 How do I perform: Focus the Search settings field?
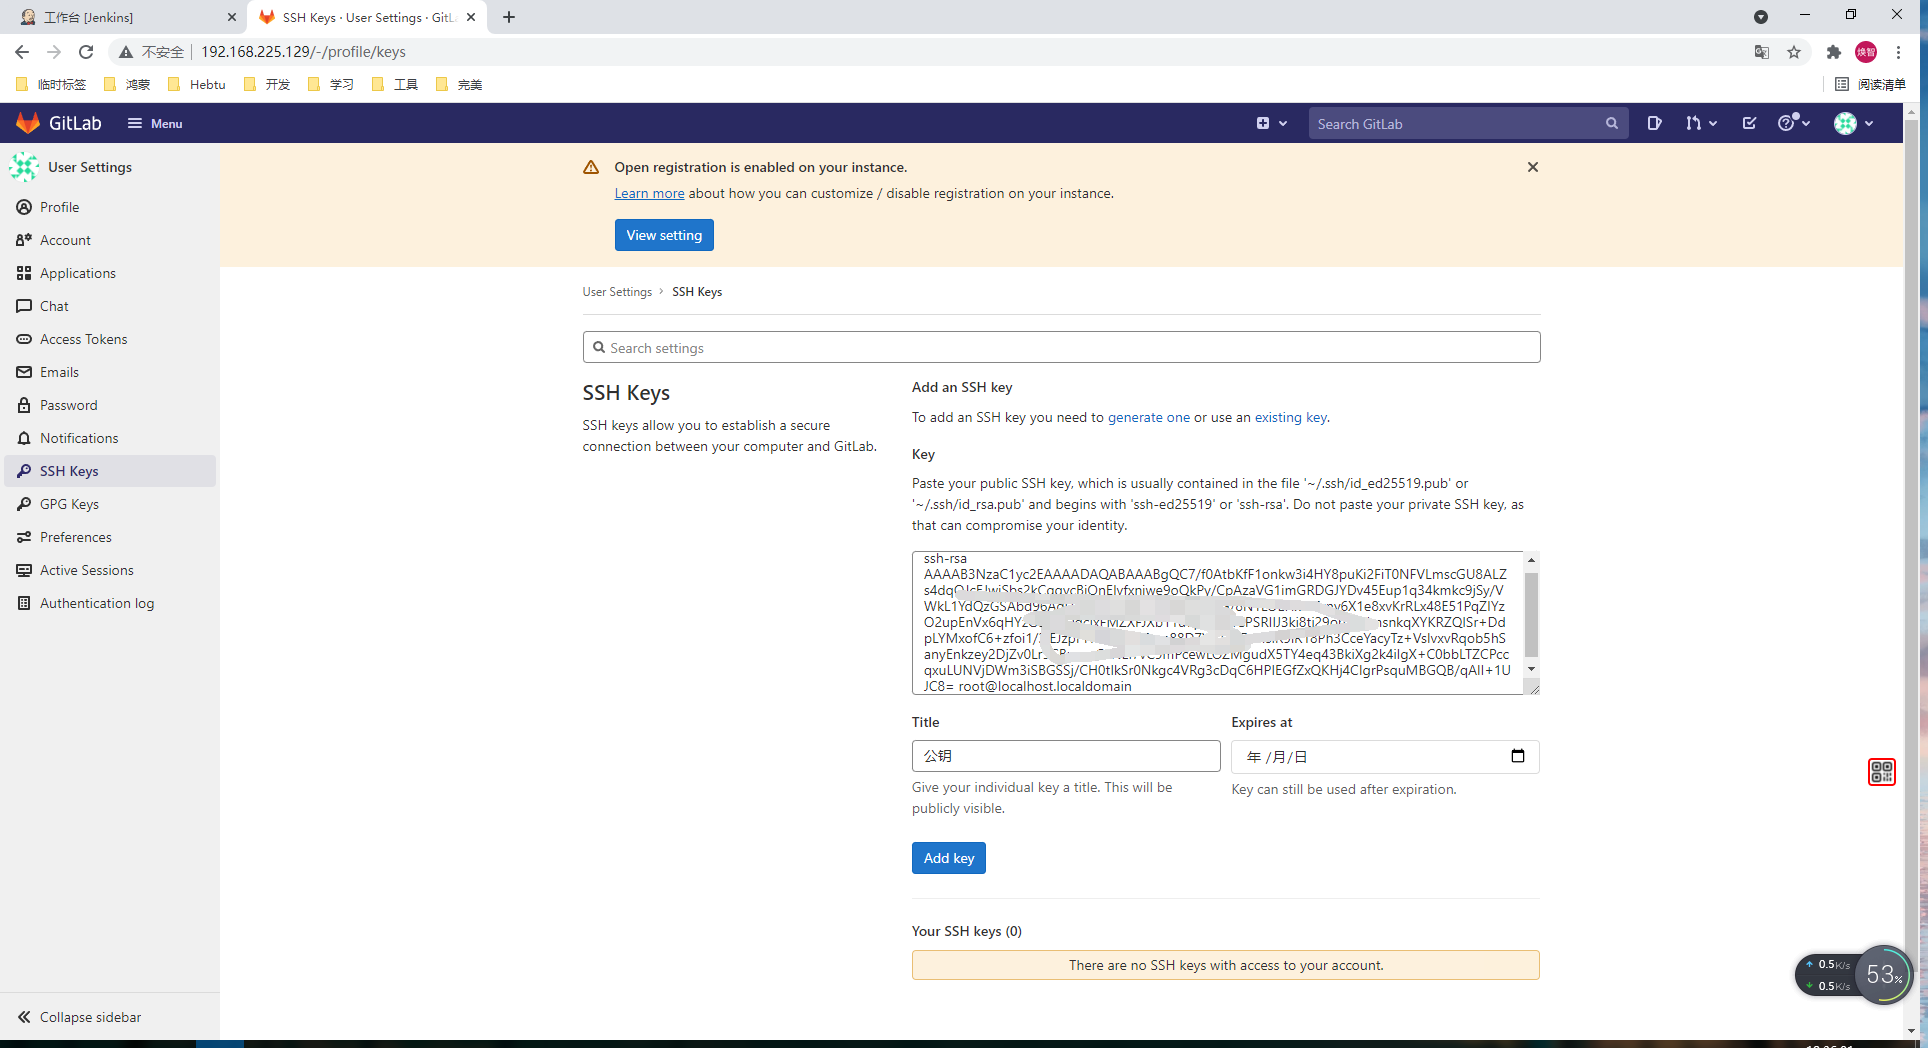pos(1061,347)
